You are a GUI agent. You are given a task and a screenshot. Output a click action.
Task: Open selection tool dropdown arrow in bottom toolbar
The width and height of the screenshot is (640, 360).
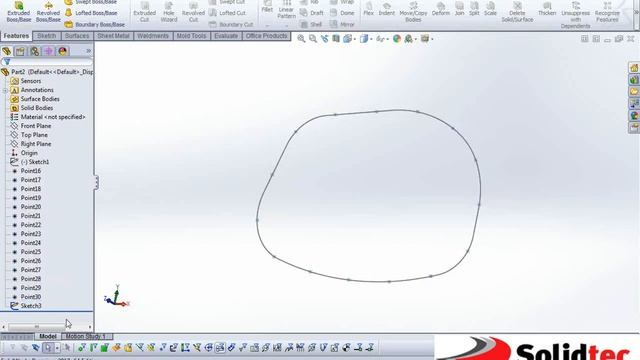pos(57,348)
